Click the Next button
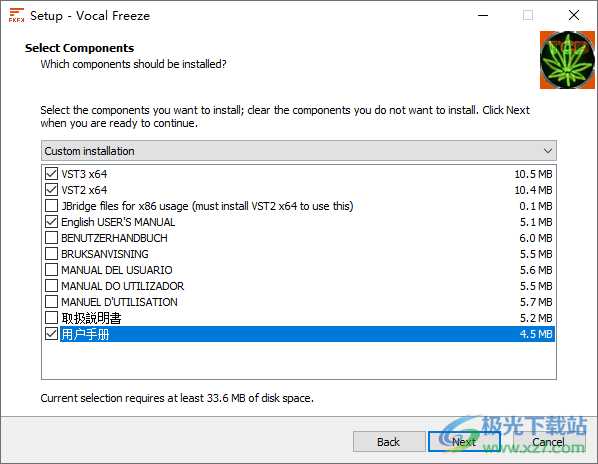The height and width of the screenshot is (464, 598). [464, 442]
